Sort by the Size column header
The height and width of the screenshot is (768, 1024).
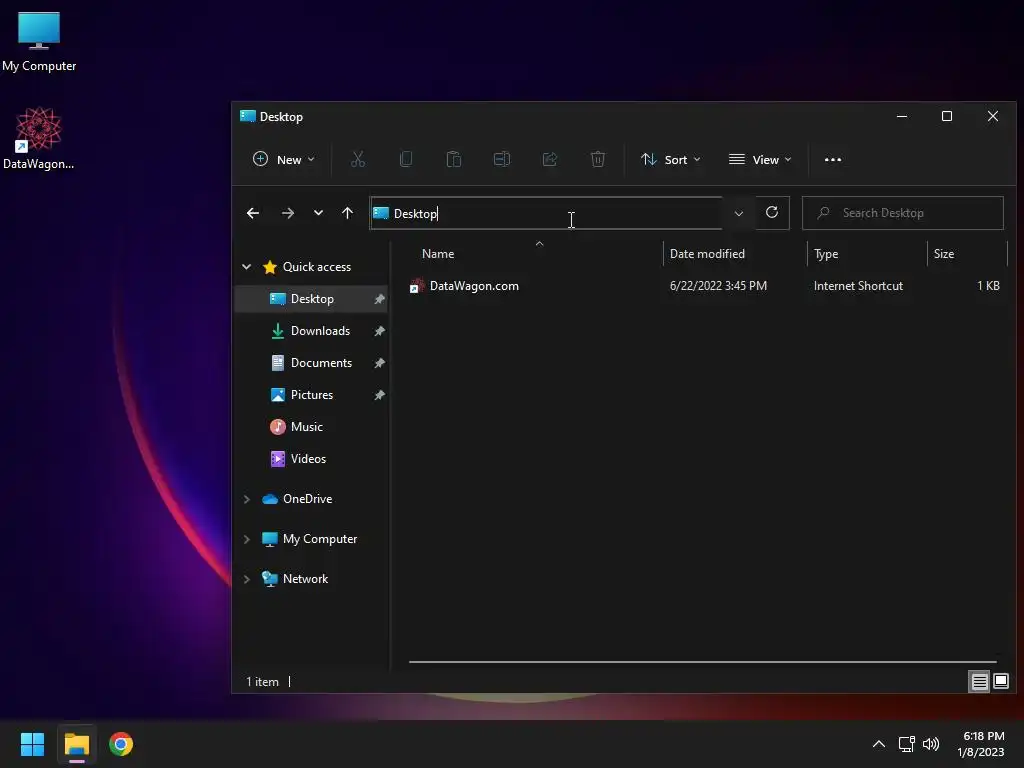coord(944,254)
